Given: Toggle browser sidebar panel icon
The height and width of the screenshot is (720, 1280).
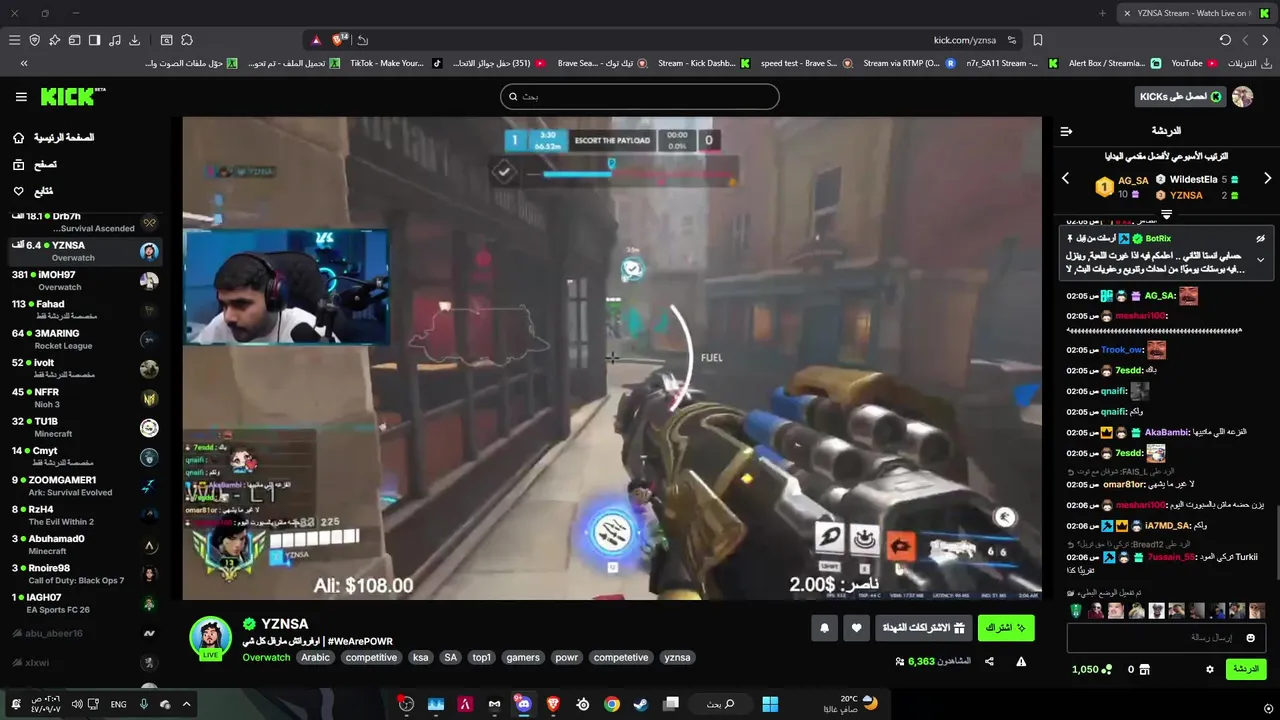Looking at the screenshot, I should tap(95, 40).
